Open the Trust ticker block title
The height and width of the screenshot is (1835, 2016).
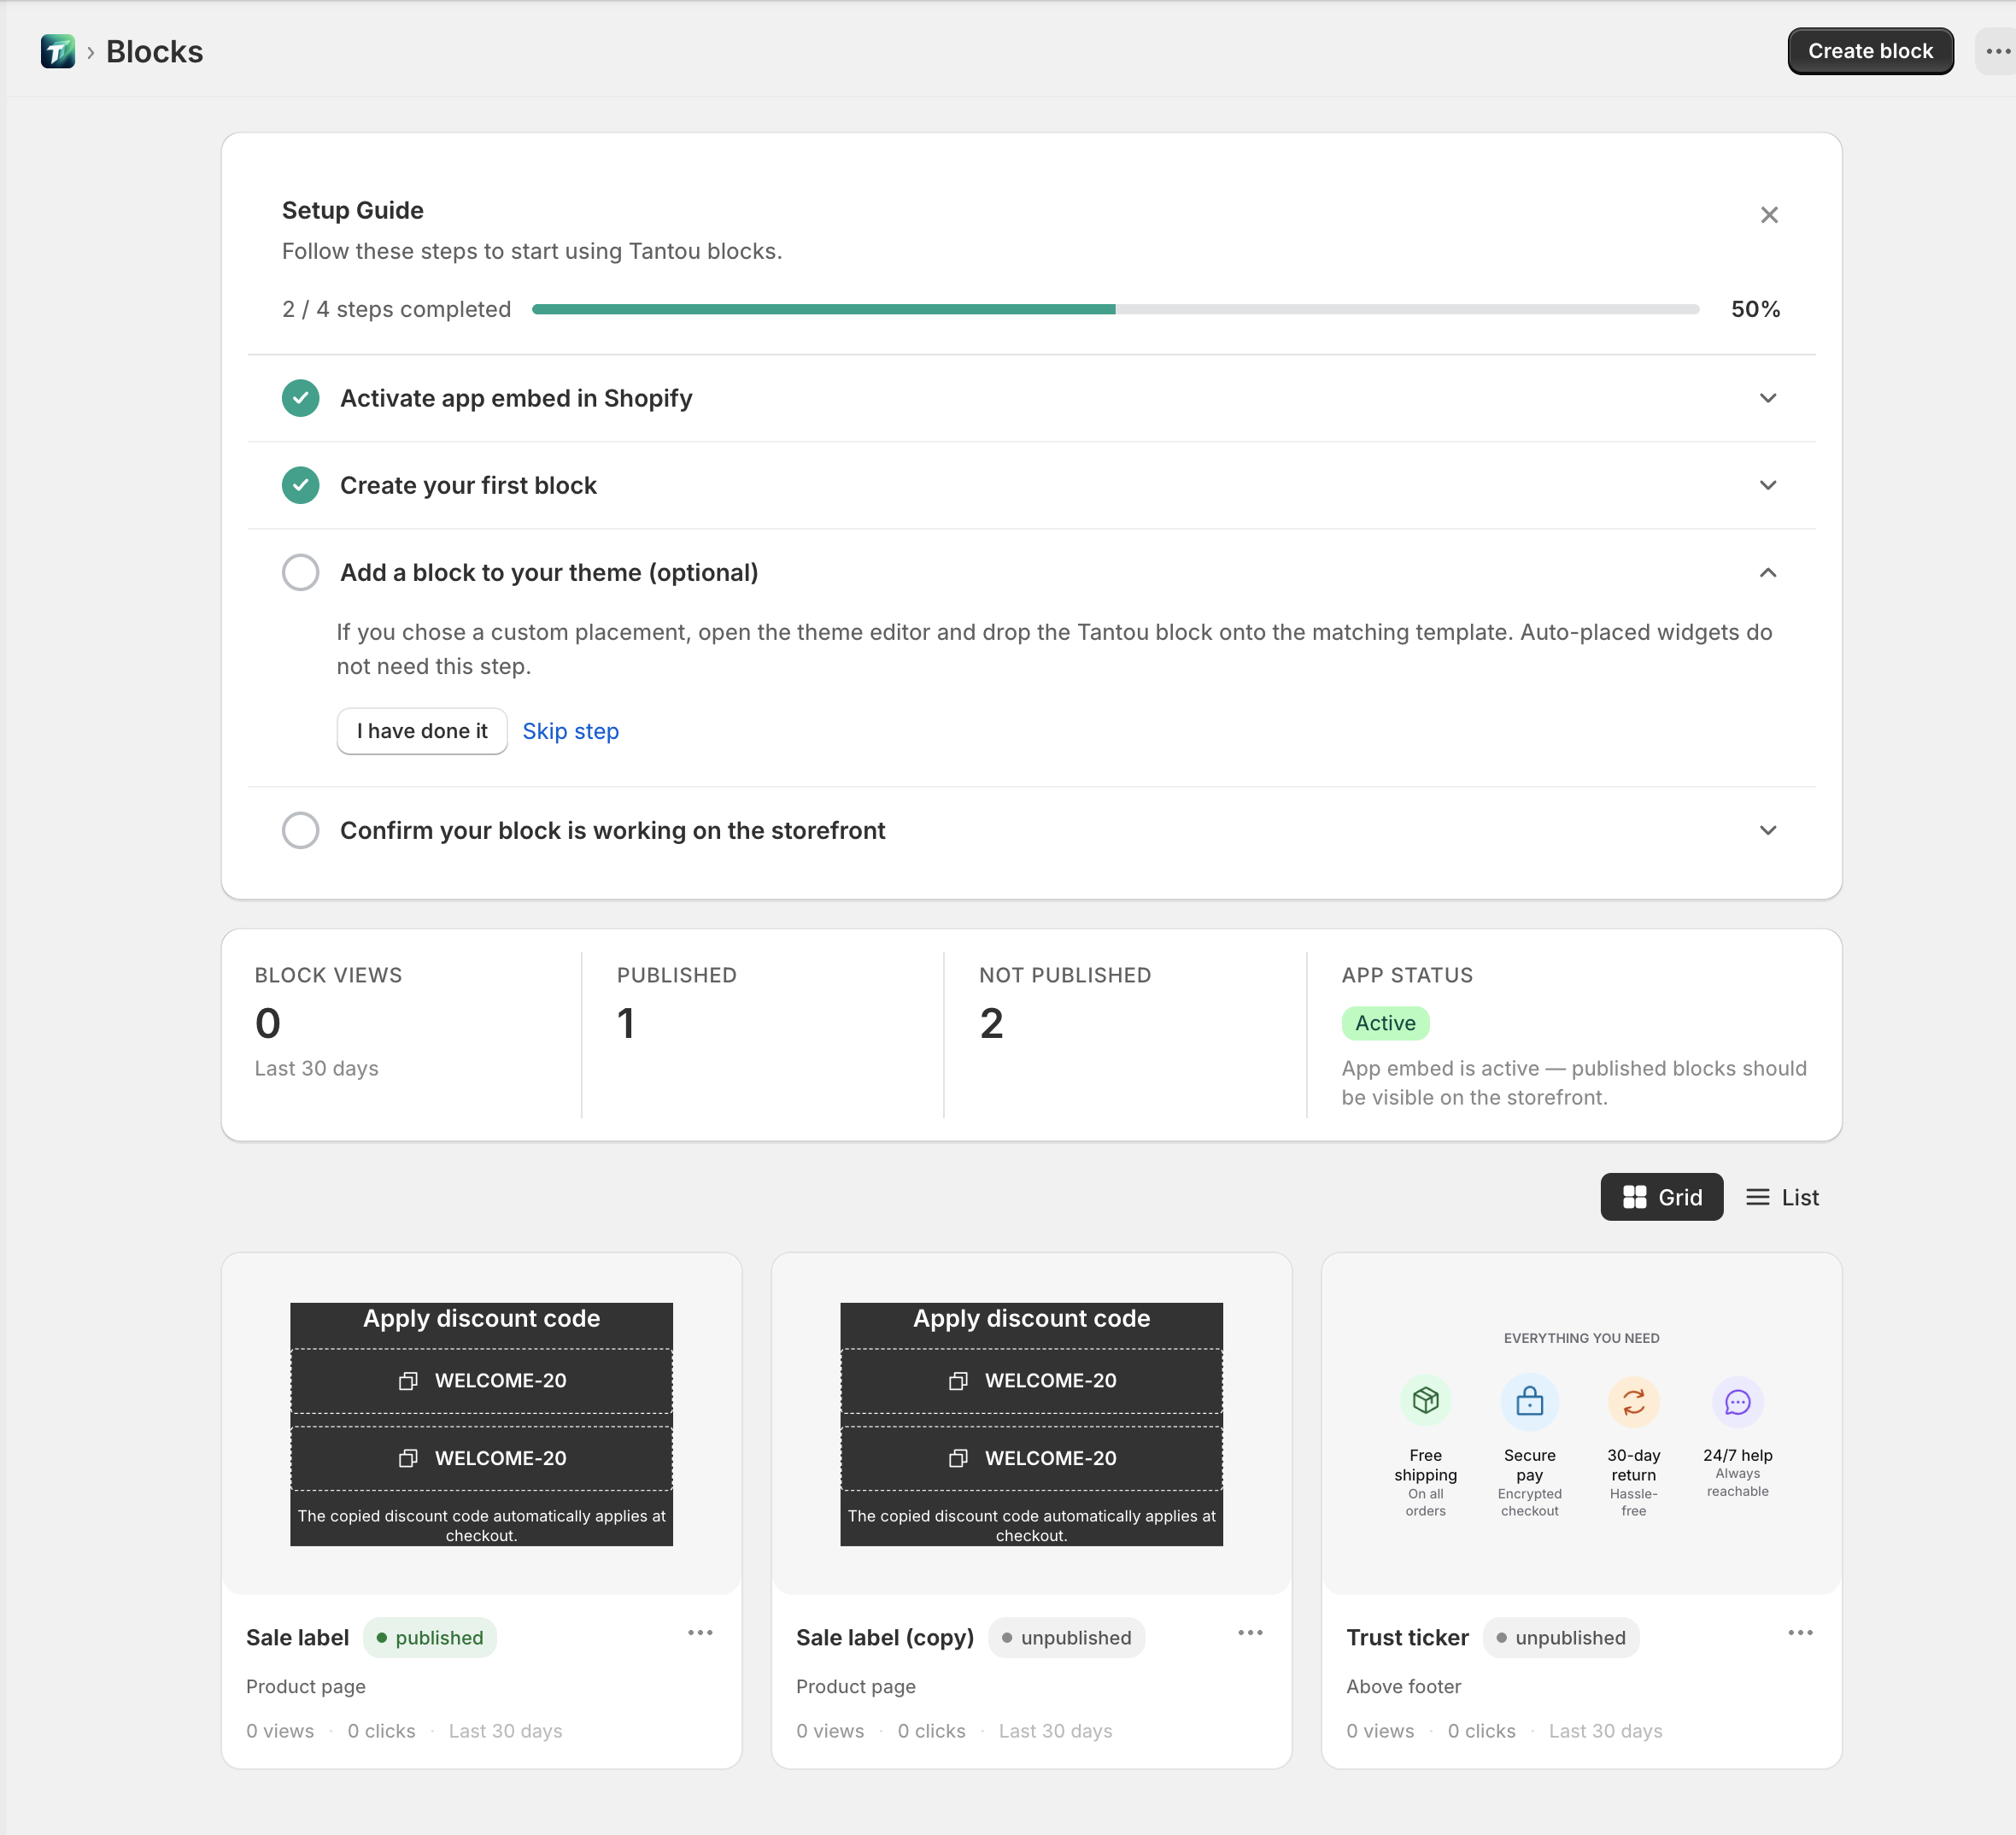coord(1407,1638)
